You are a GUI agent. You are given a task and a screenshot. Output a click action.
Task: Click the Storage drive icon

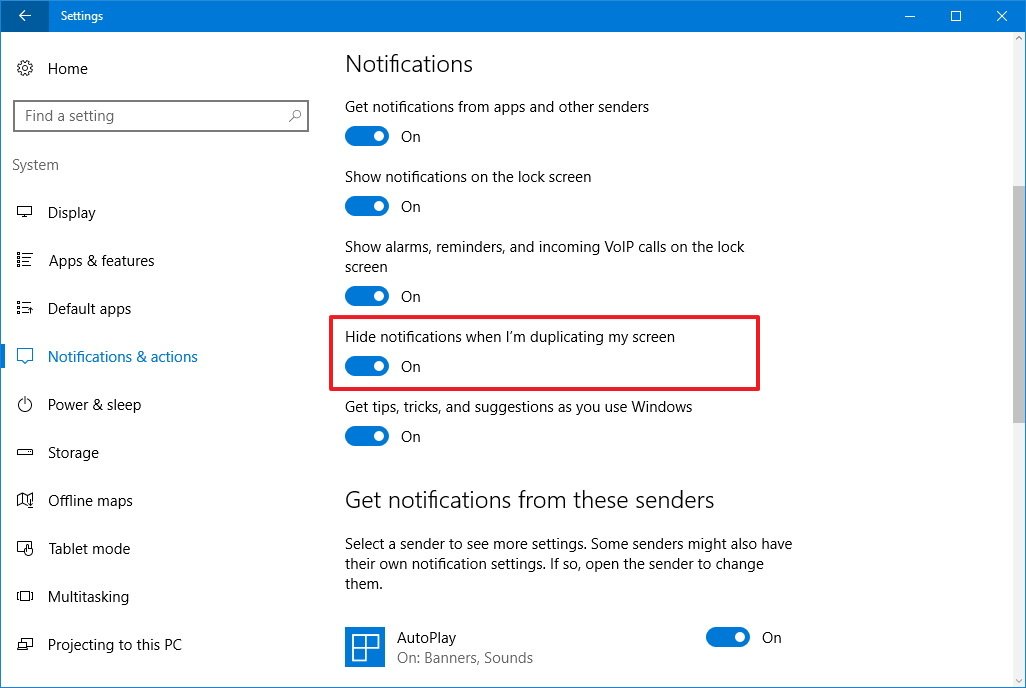[x=25, y=453]
